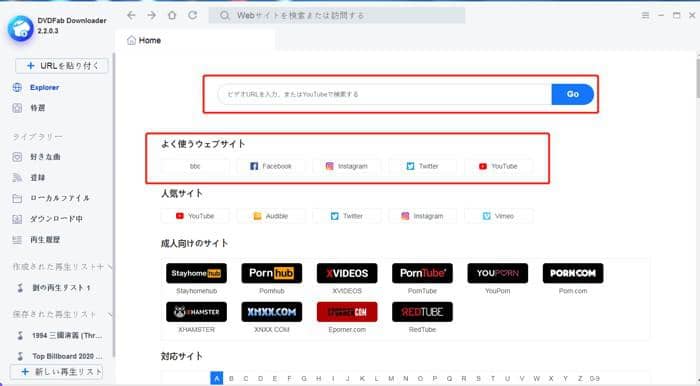Collapse the 作成された再生リスト section

click(110, 267)
